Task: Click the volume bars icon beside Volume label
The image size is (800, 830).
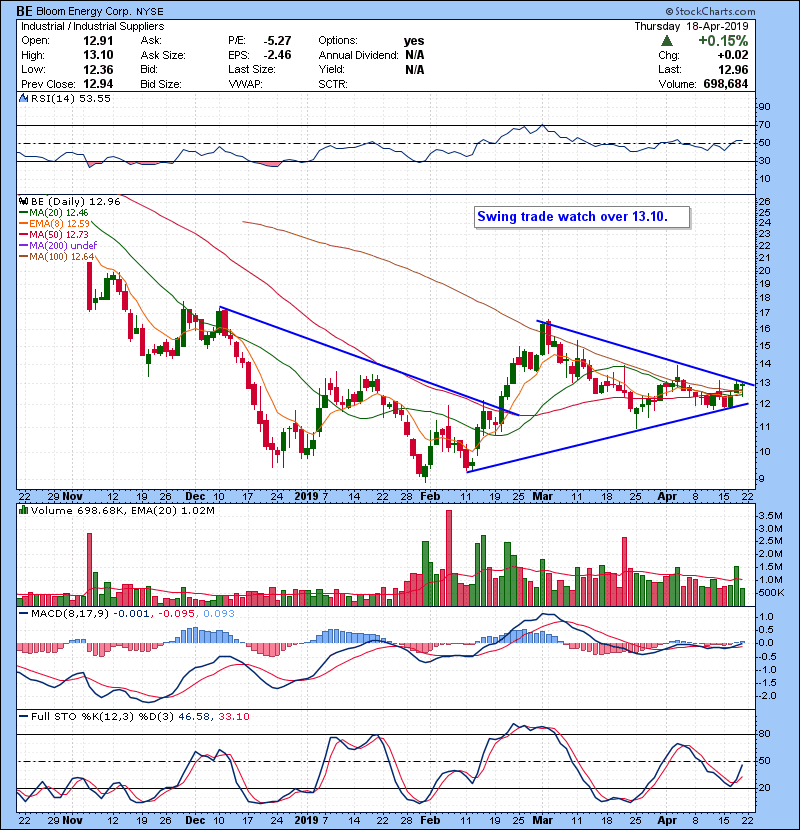Action: (x=23, y=510)
